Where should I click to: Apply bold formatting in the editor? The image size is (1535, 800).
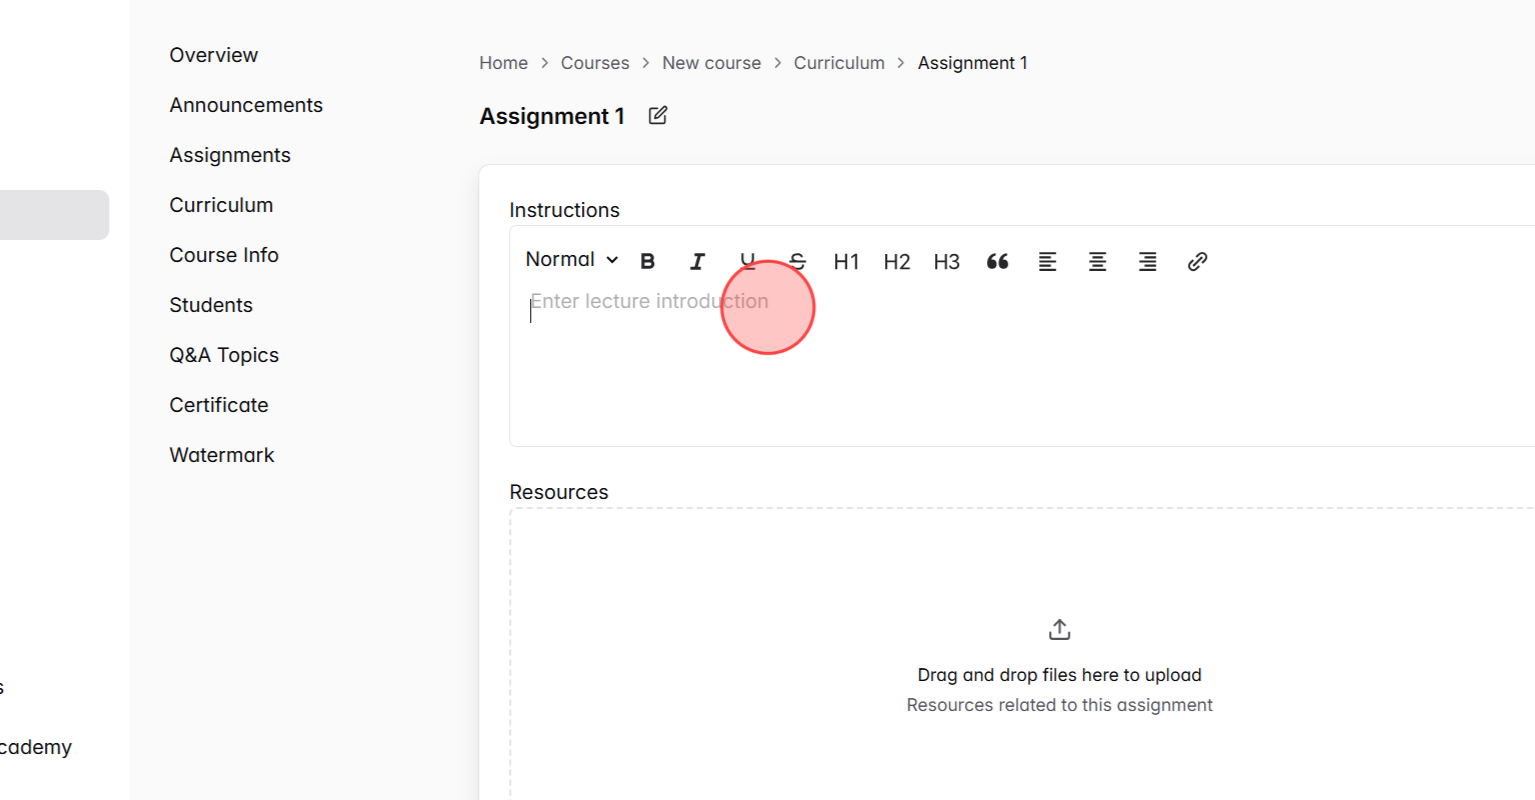[647, 261]
